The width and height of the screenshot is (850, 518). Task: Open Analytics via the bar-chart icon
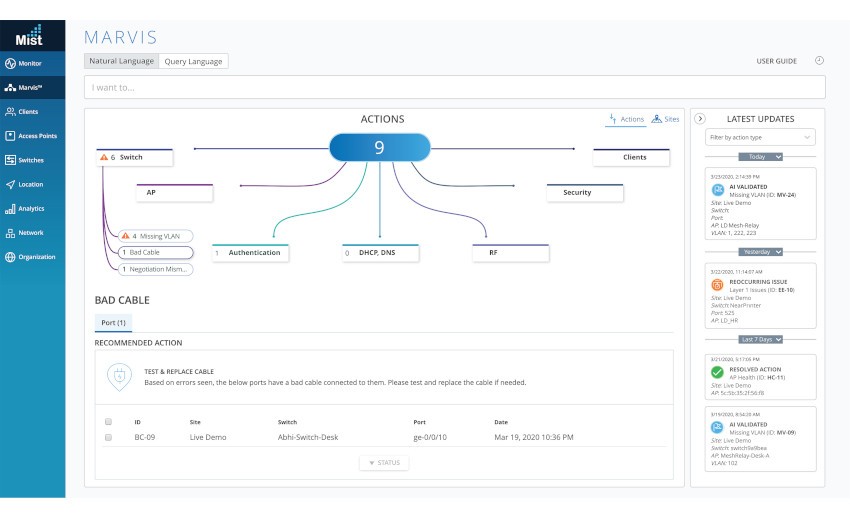(10, 209)
